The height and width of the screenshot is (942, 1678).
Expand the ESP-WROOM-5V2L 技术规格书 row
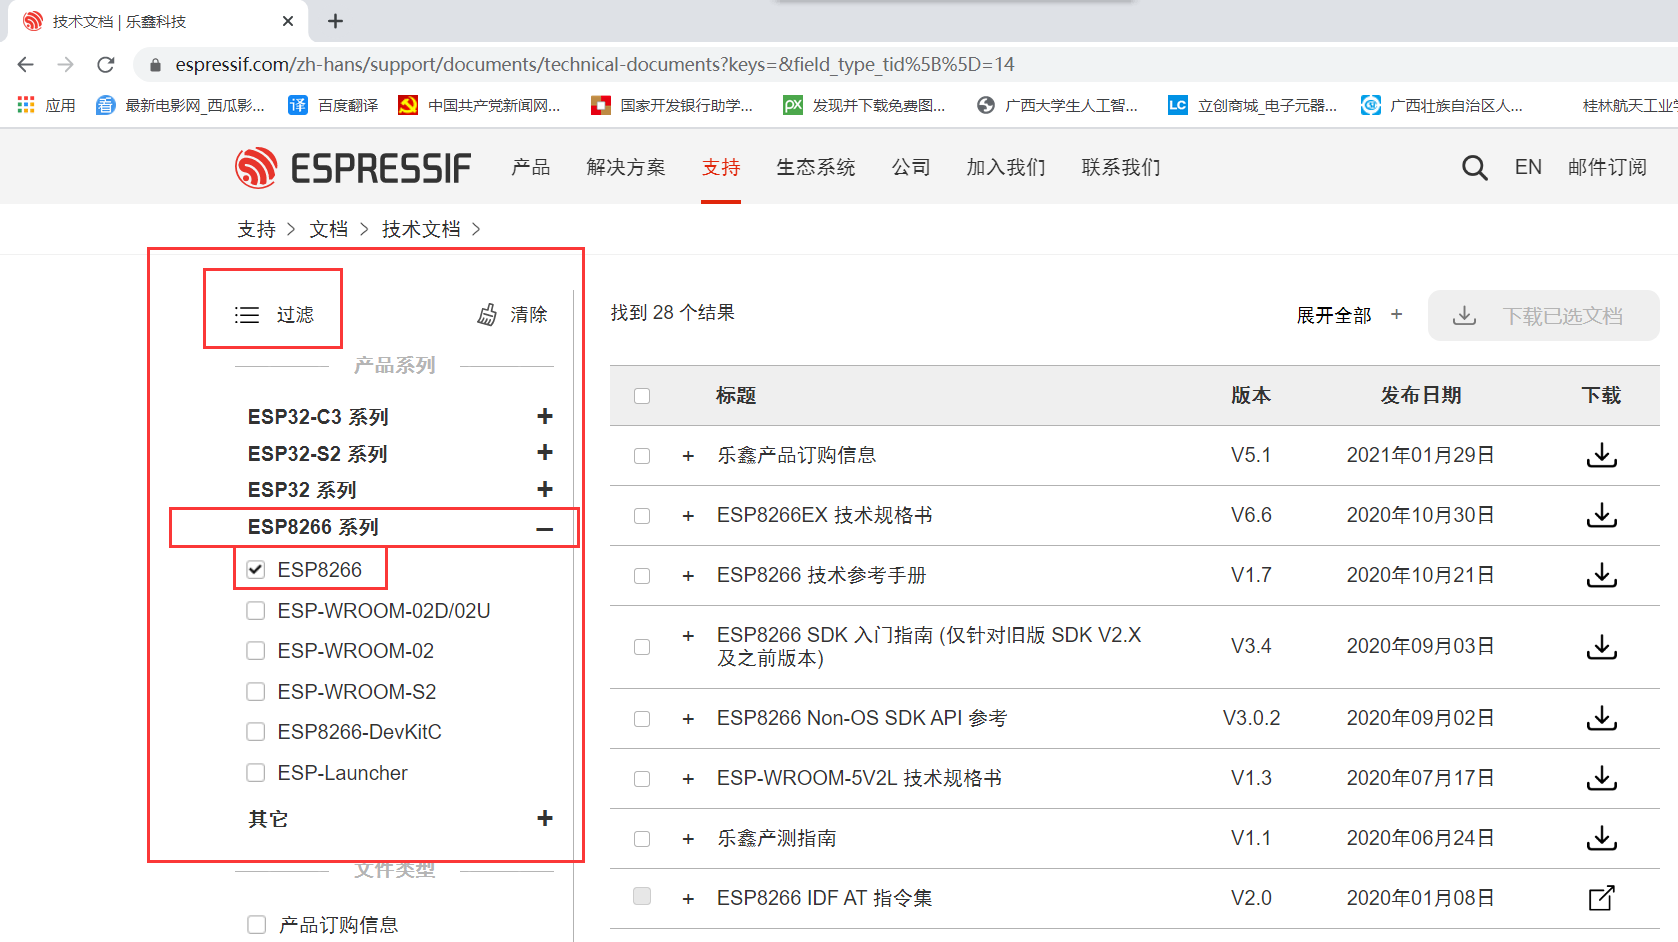pos(688,779)
